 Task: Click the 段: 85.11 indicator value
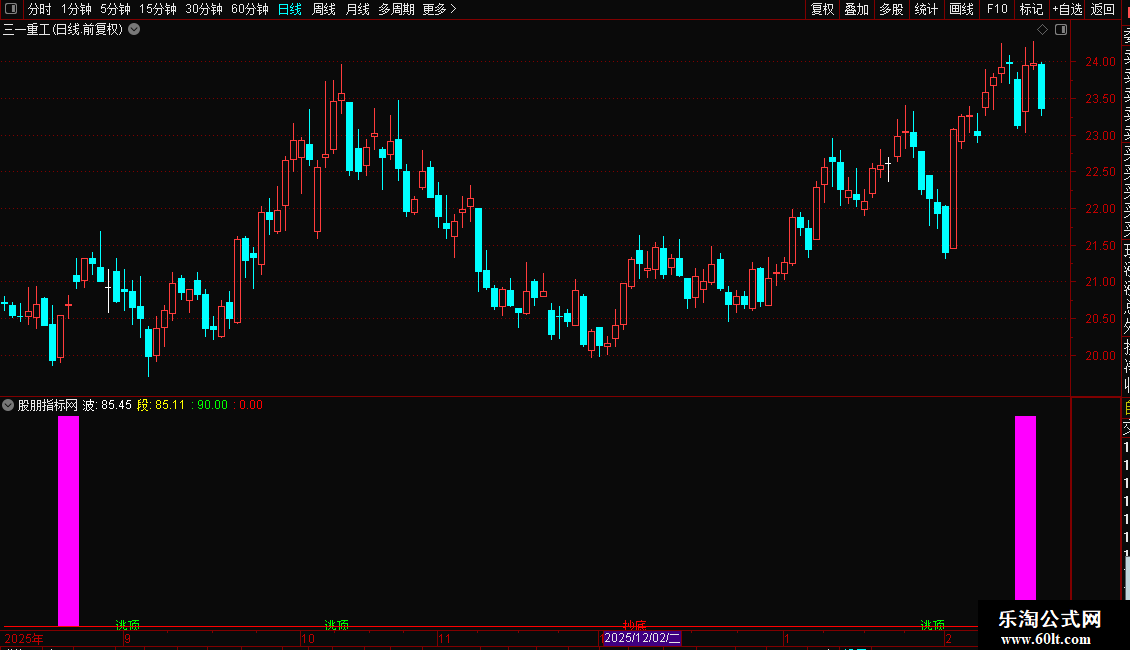coord(161,405)
